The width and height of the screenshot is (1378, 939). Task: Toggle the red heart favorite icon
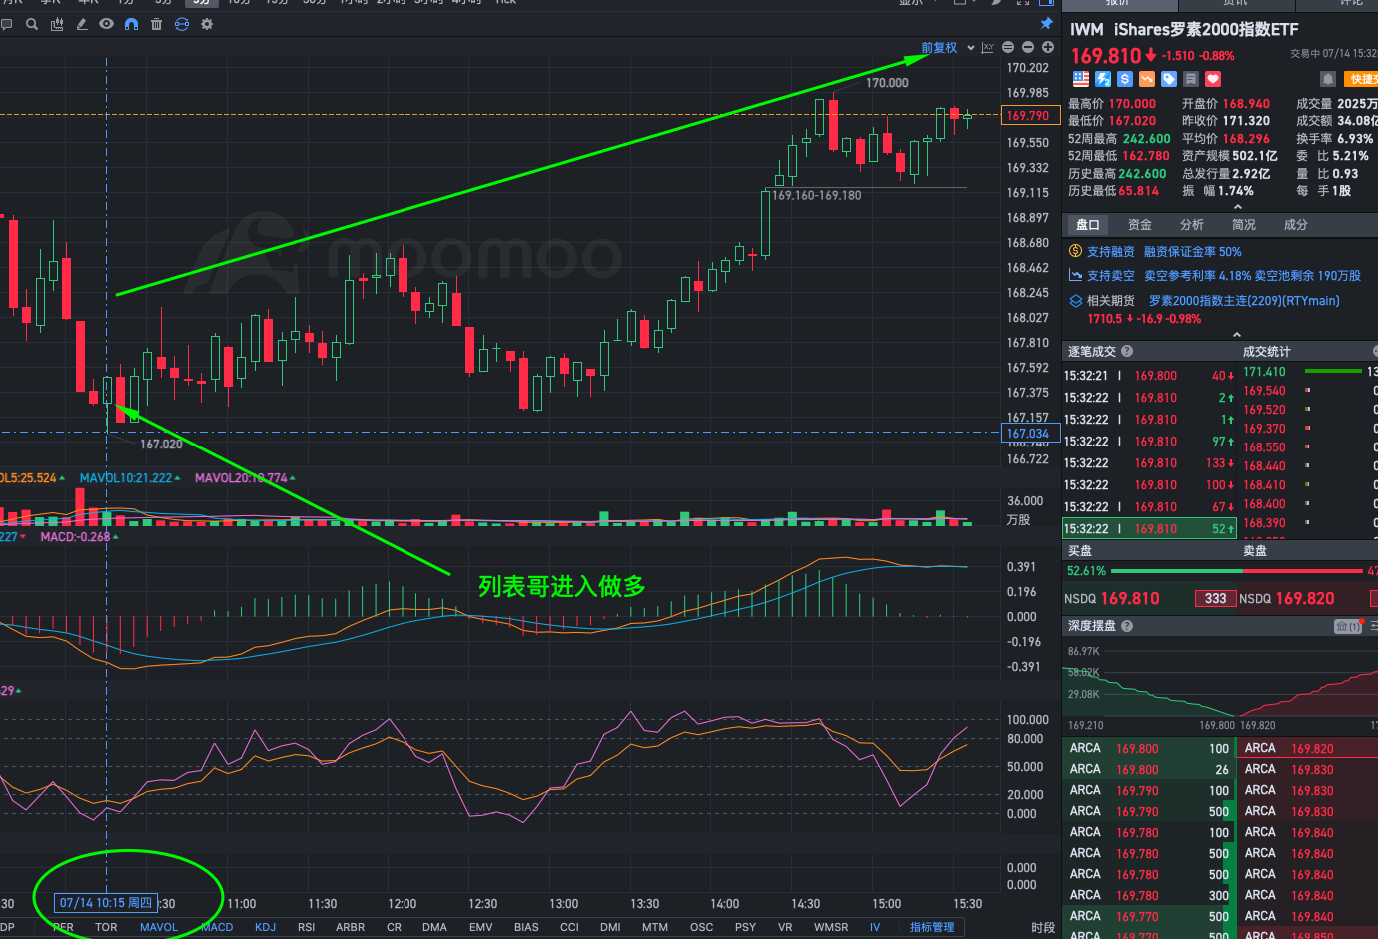coord(1213,79)
